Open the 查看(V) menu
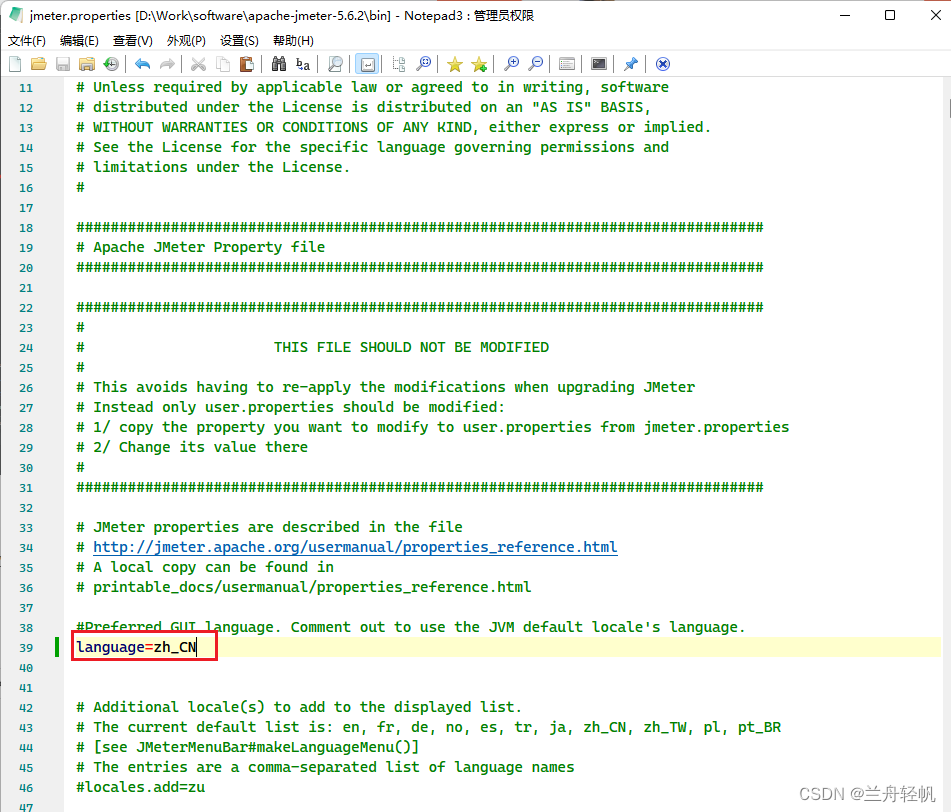The image size is (951, 812). click(x=133, y=41)
